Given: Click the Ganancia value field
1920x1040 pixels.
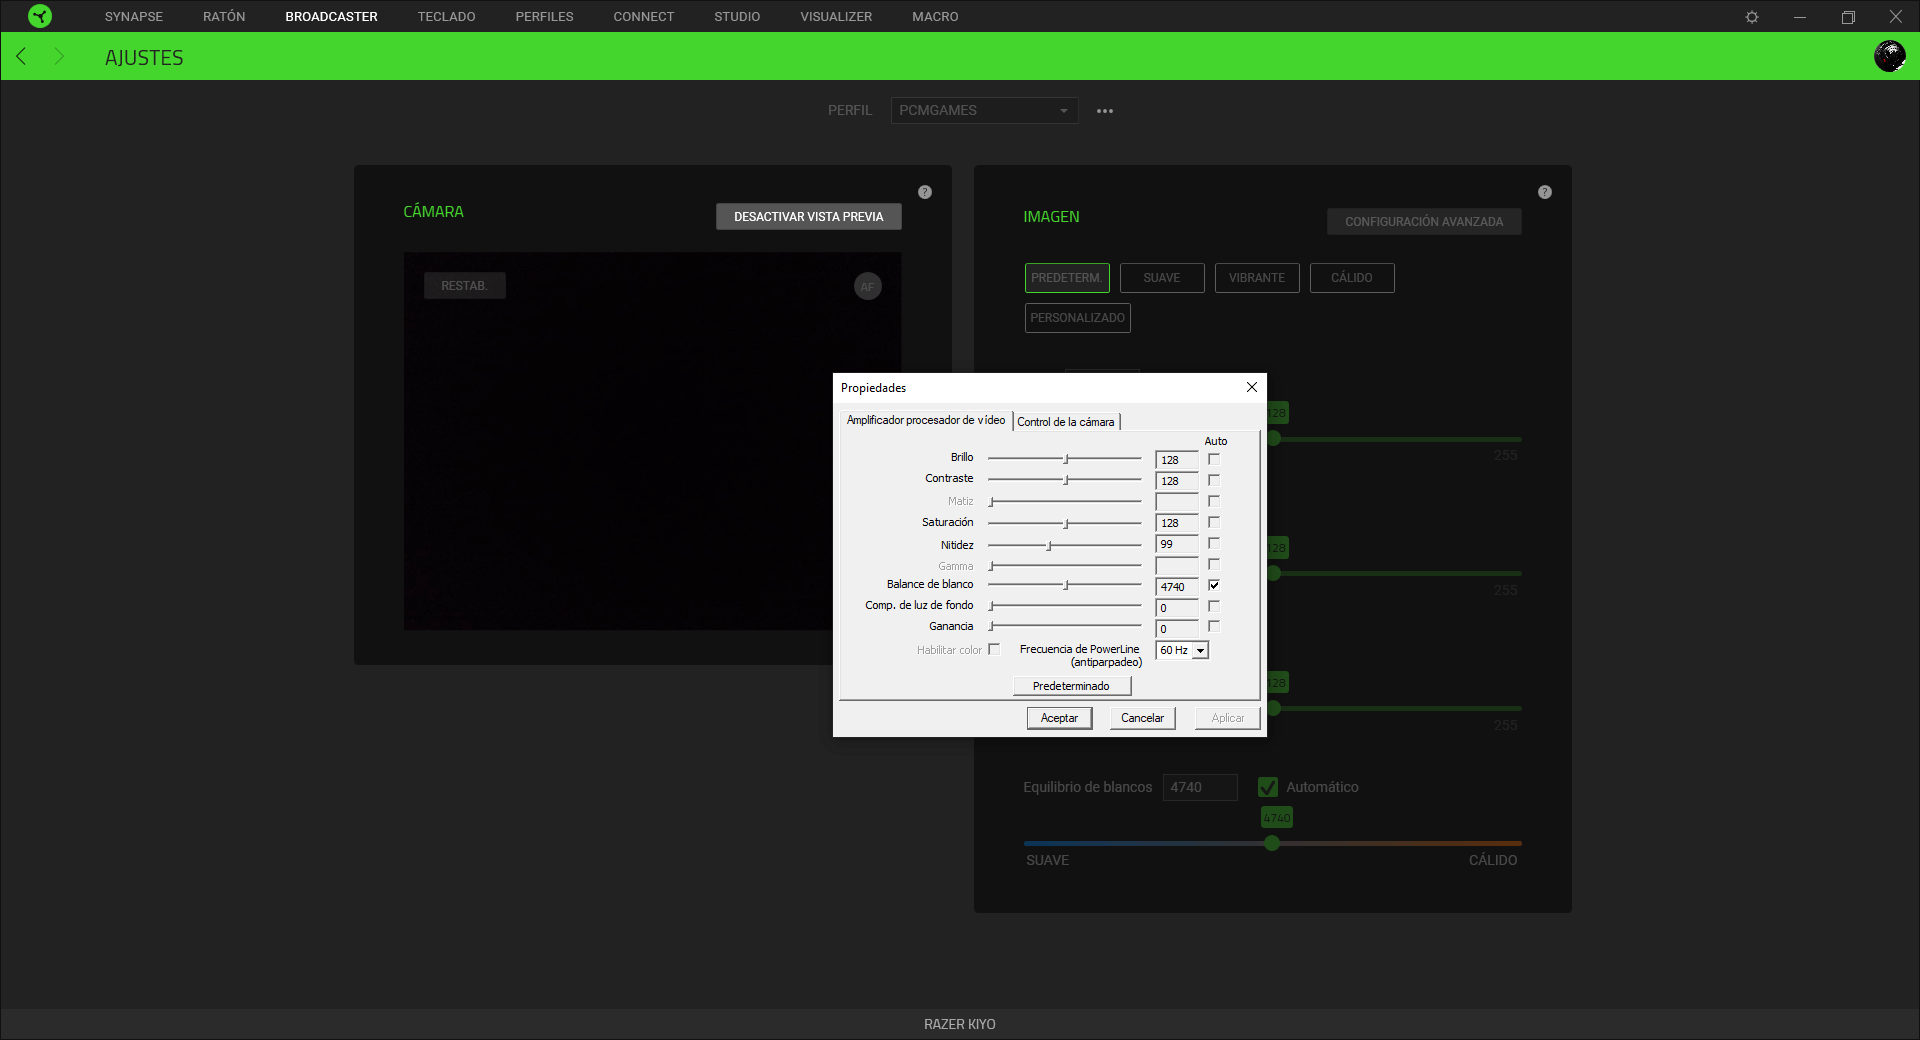Looking at the screenshot, I should [x=1177, y=629].
